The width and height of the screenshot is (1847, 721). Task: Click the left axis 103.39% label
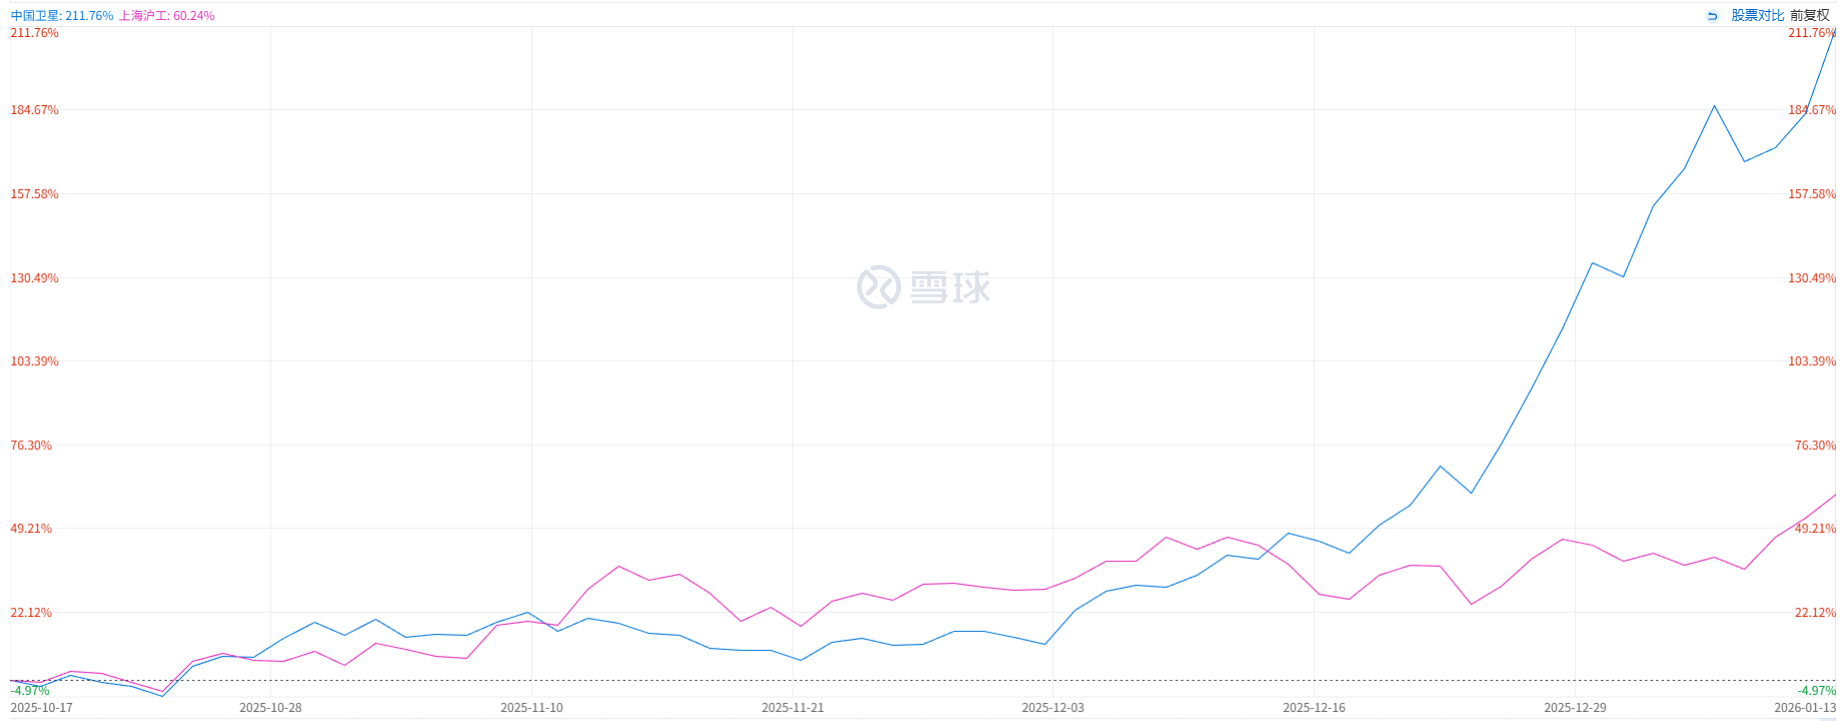(34, 361)
